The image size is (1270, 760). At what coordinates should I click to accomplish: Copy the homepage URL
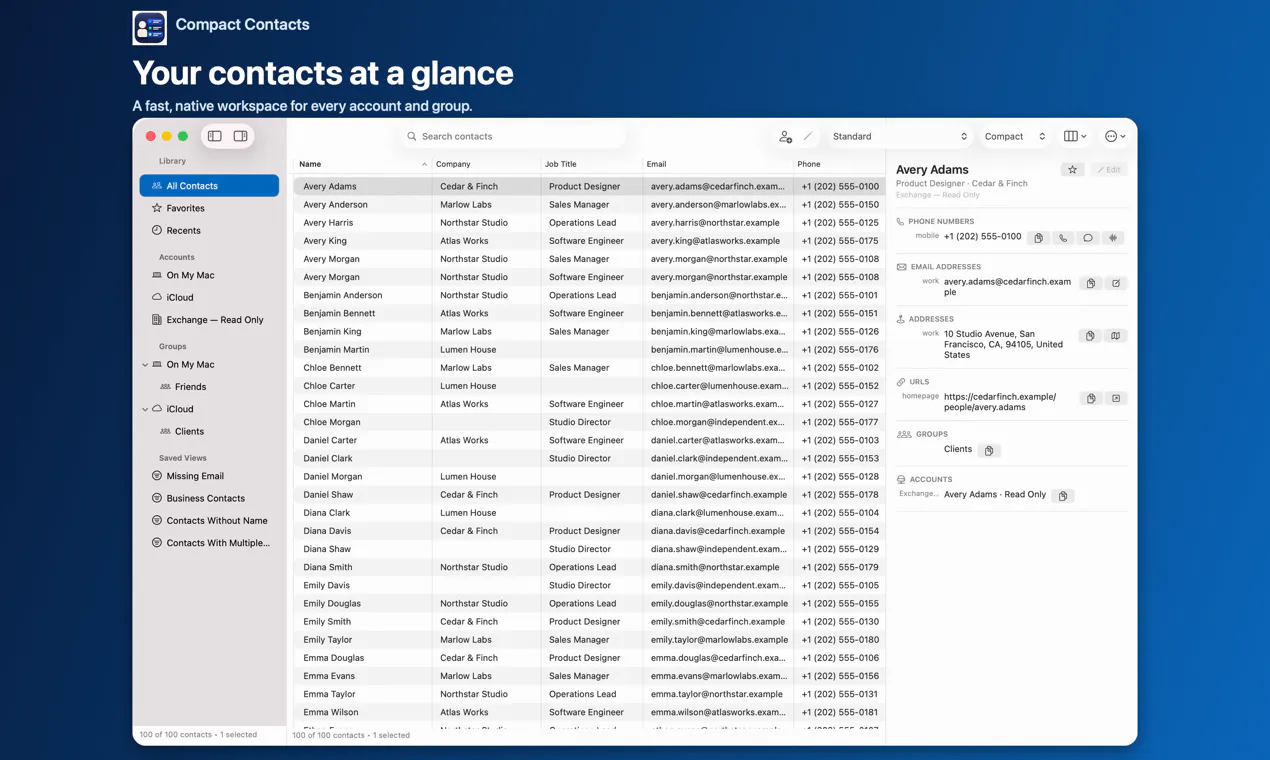pos(1091,398)
